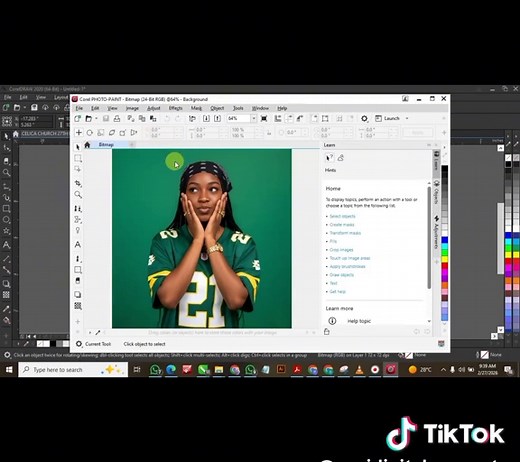The height and width of the screenshot is (462, 520).
Task: Open Microsoft Edge from the taskbar
Action: pos(171,370)
